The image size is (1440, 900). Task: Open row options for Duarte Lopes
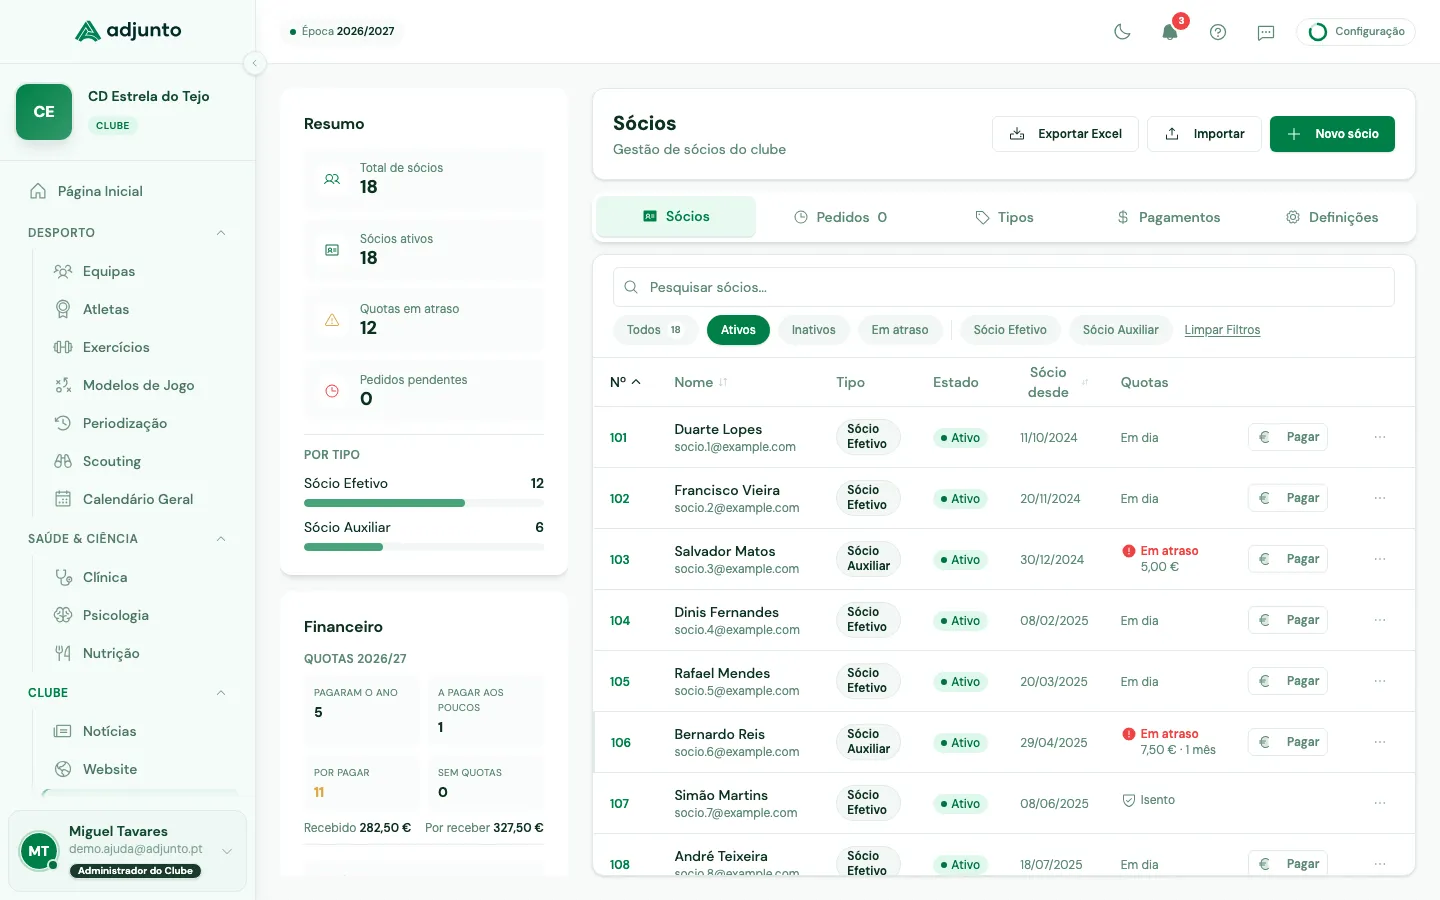[x=1380, y=437]
